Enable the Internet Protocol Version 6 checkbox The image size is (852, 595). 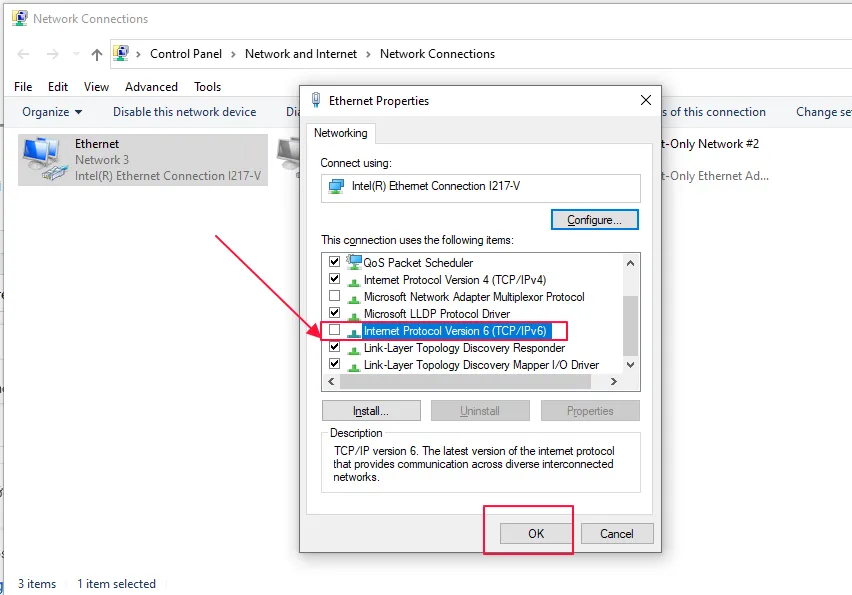coord(335,331)
